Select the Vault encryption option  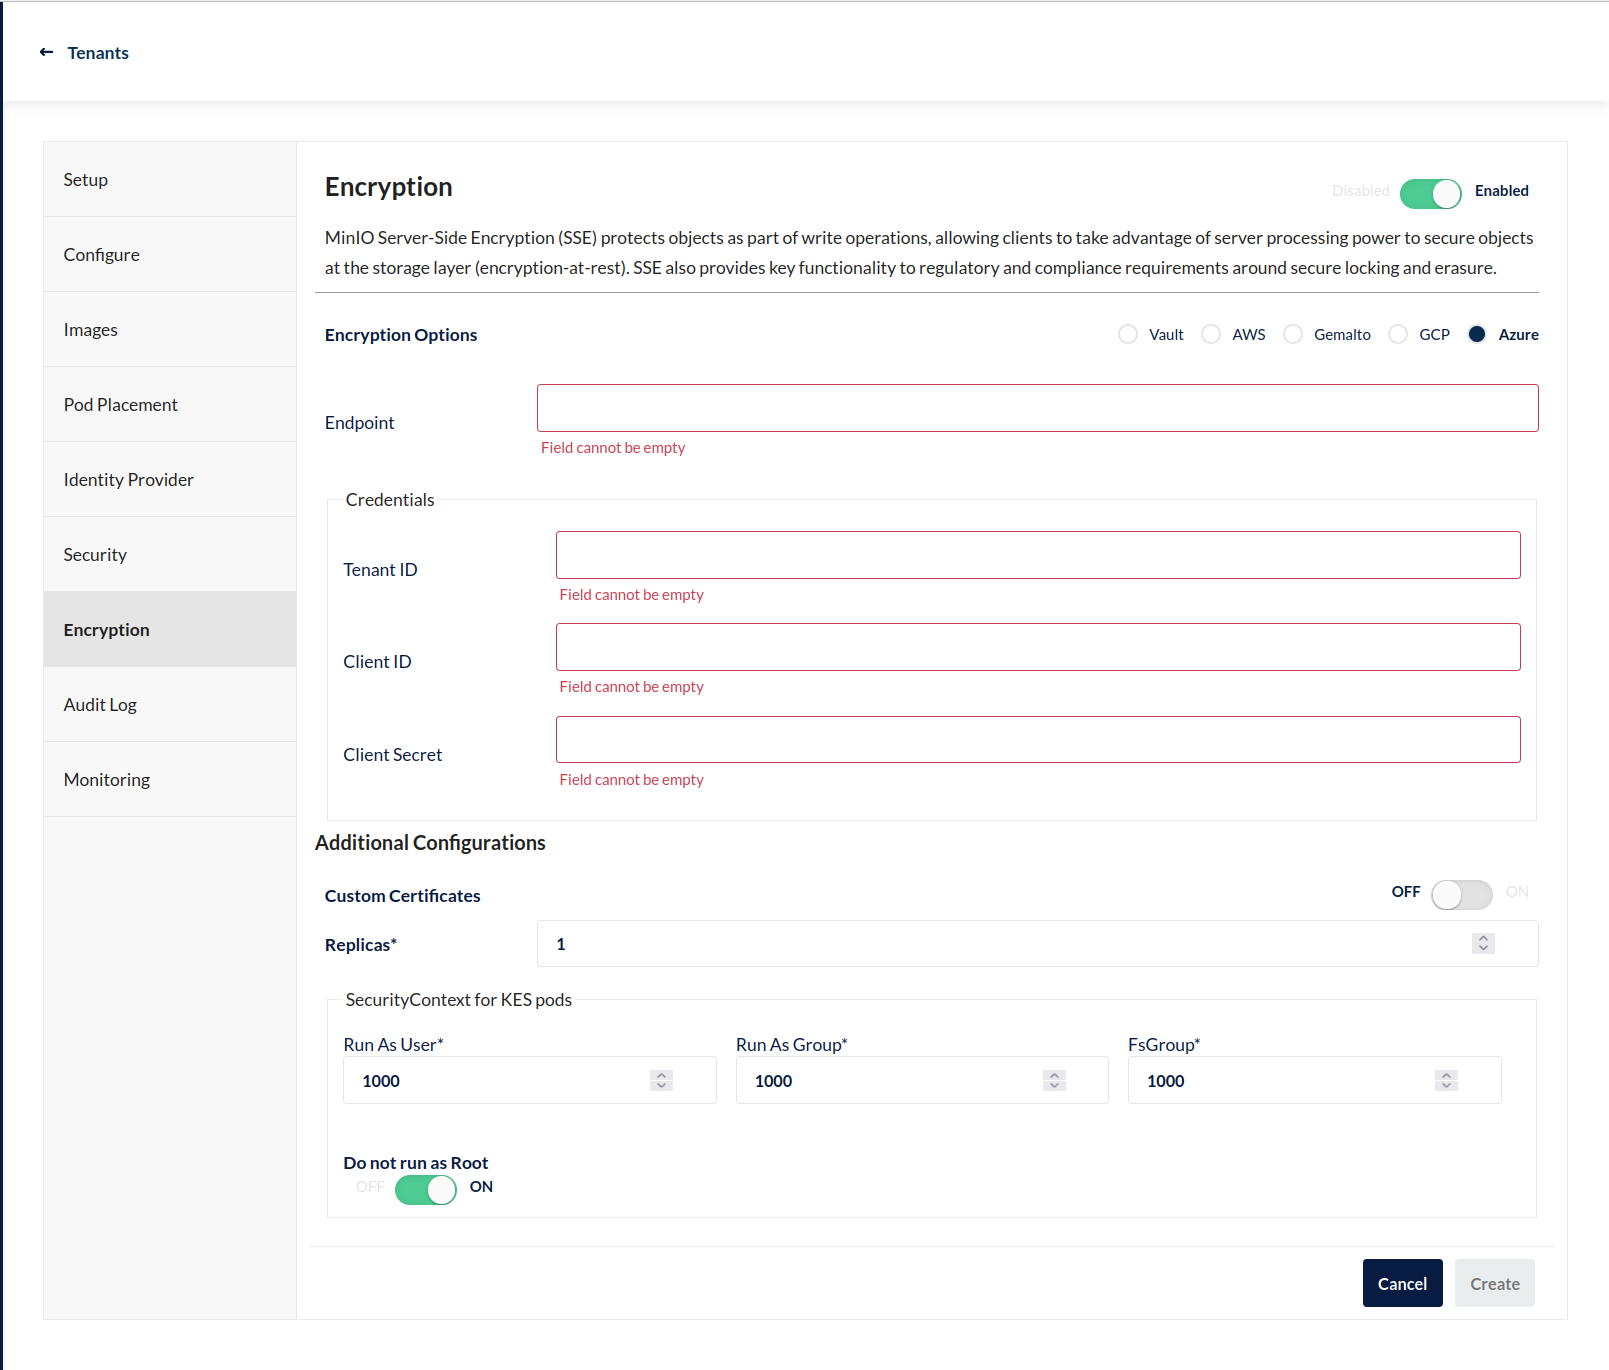(x=1128, y=334)
